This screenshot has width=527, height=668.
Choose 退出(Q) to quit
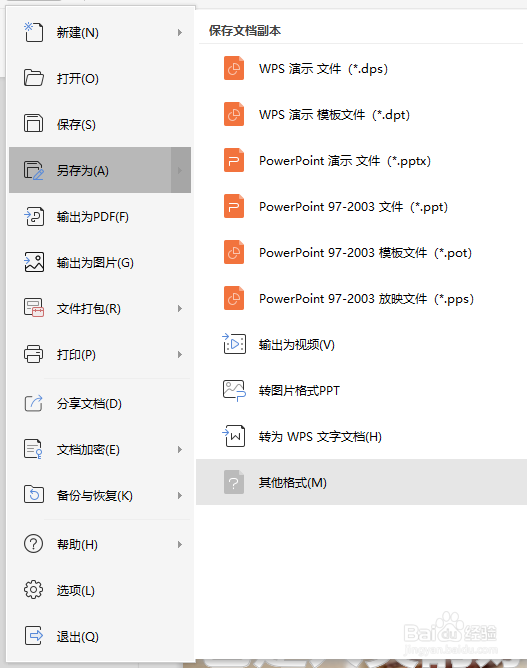click(100, 636)
